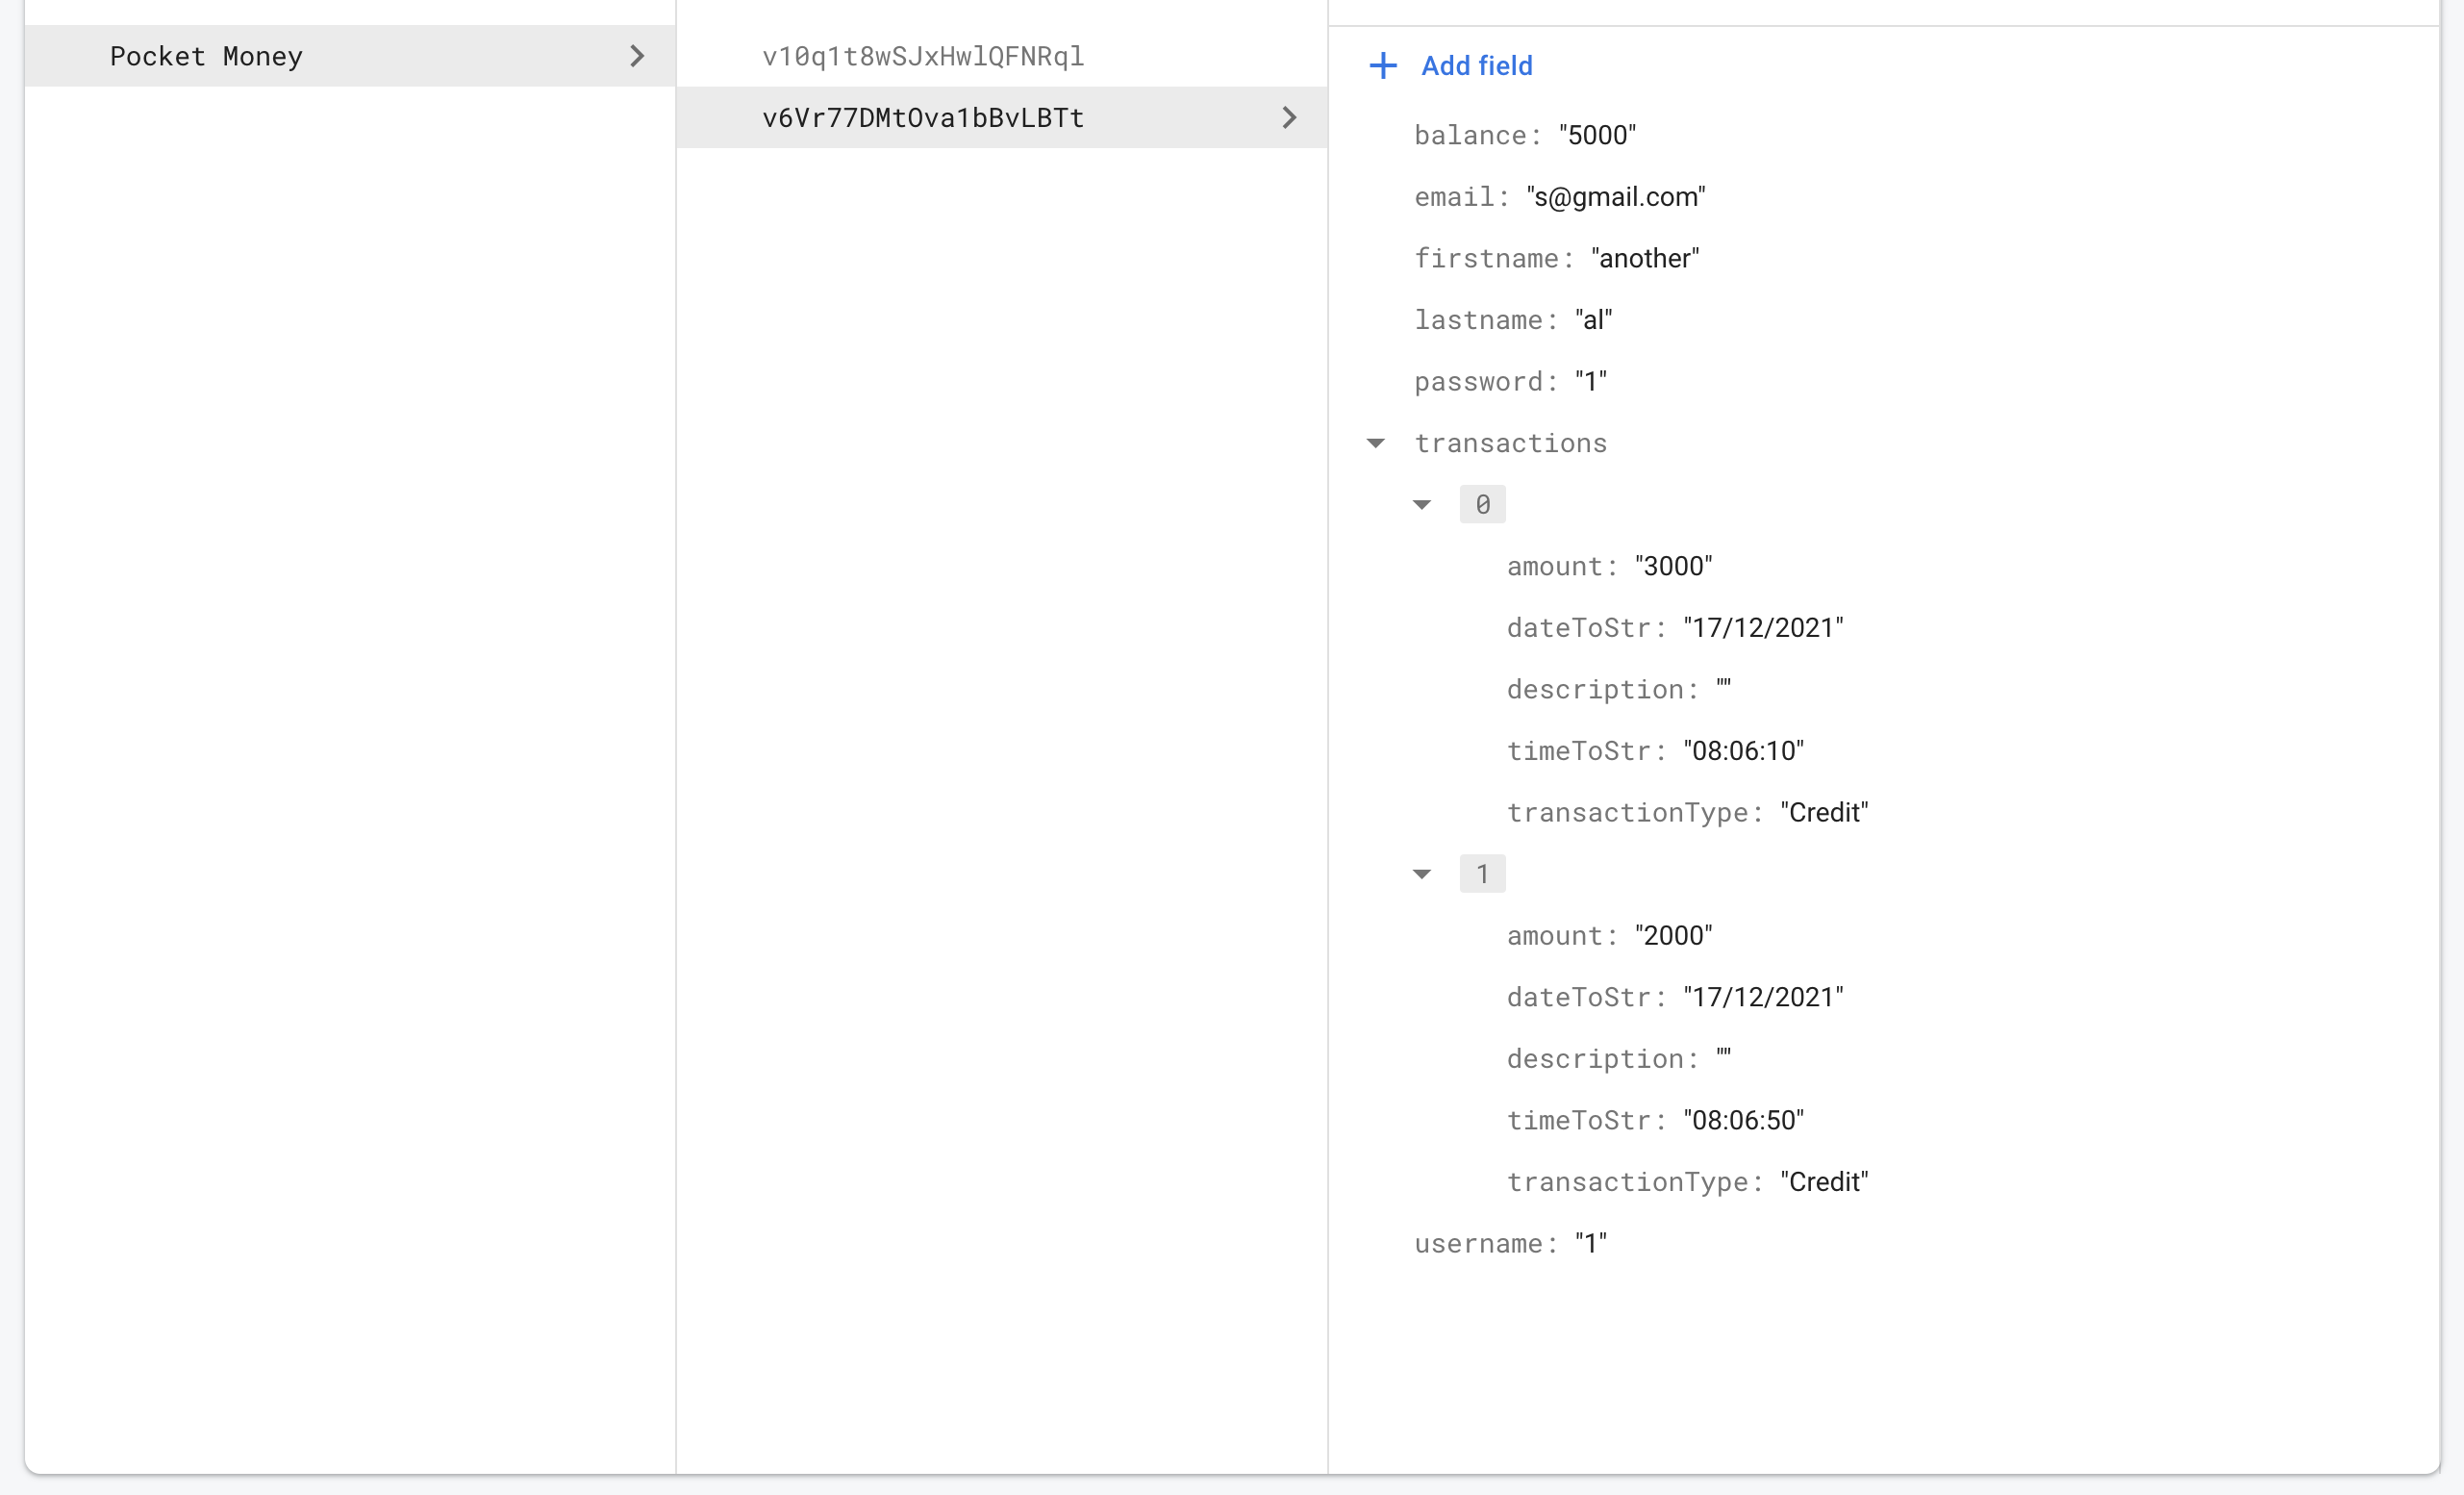The width and height of the screenshot is (2464, 1495).
Task: Click the email value "s@gmail.com"
Action: tap(1616, 197)
